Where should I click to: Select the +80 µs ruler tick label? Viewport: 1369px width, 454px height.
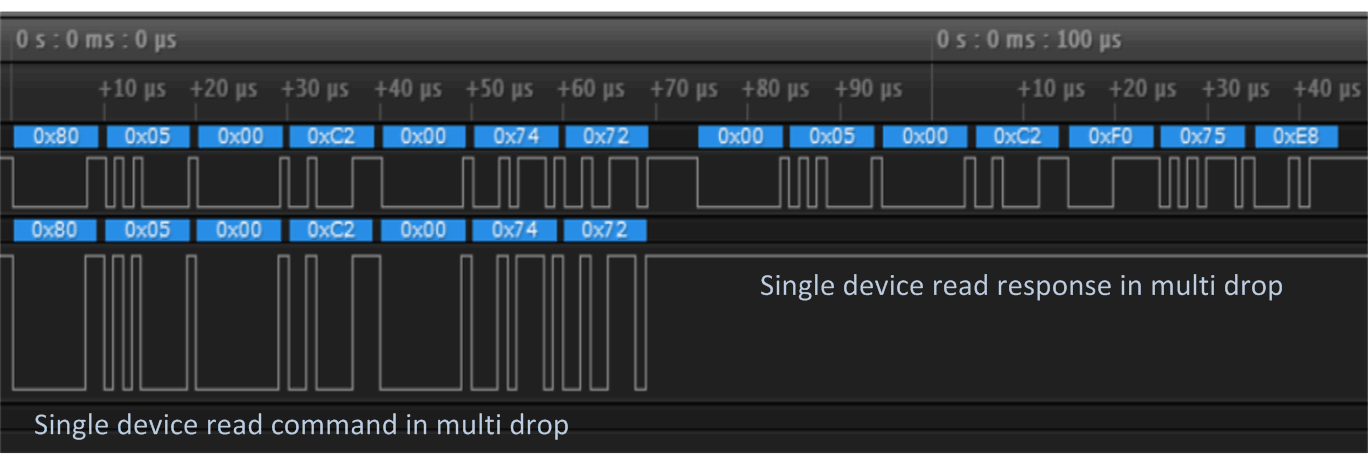click(776, 89)
